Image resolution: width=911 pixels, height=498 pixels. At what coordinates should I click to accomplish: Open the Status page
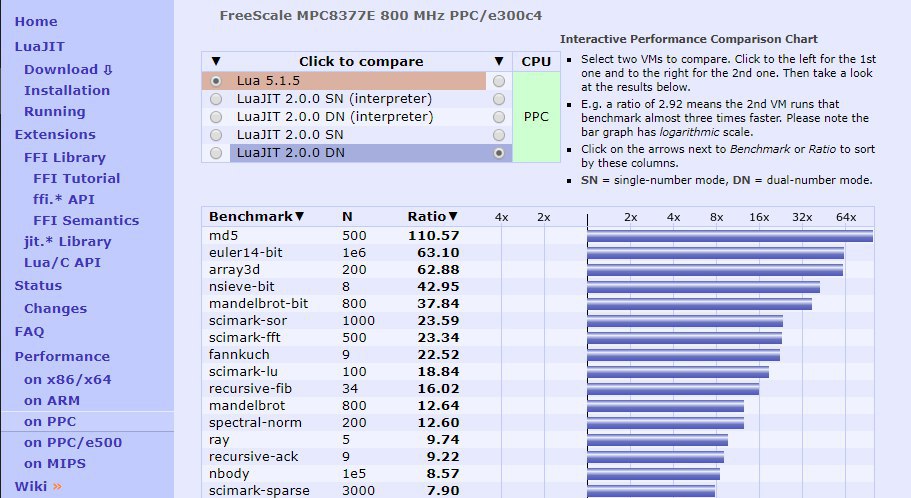(38, 286)
